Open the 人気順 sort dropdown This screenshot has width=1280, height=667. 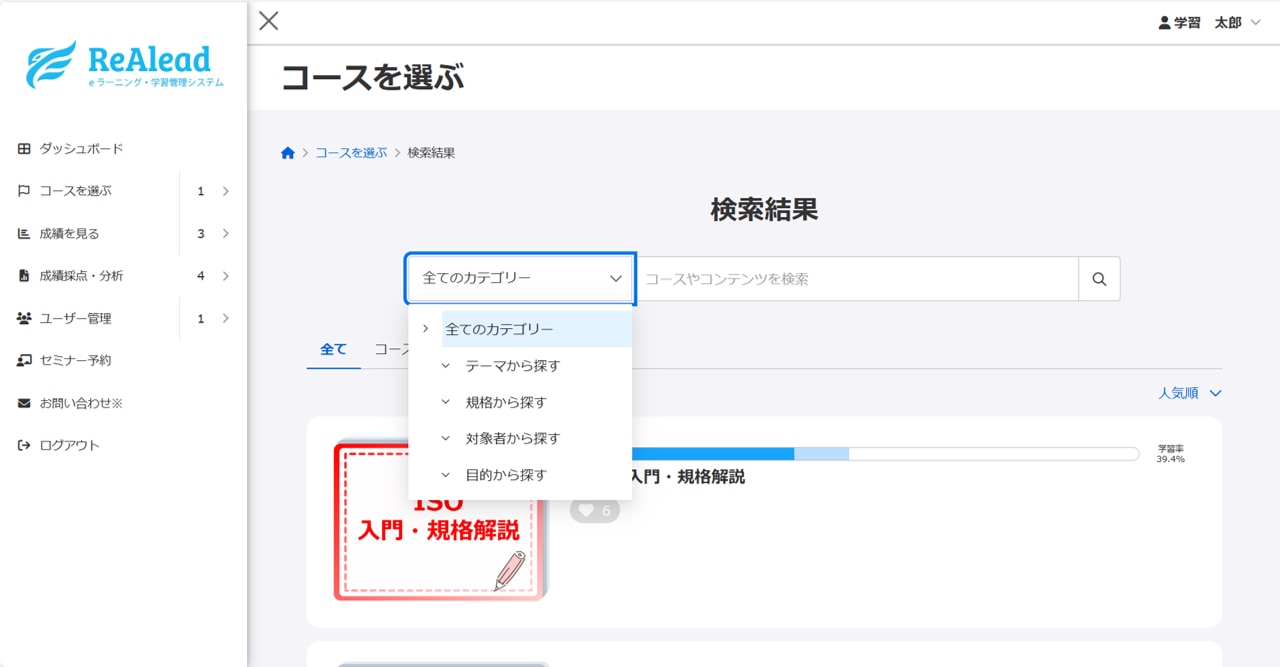tap(1189, 393)
